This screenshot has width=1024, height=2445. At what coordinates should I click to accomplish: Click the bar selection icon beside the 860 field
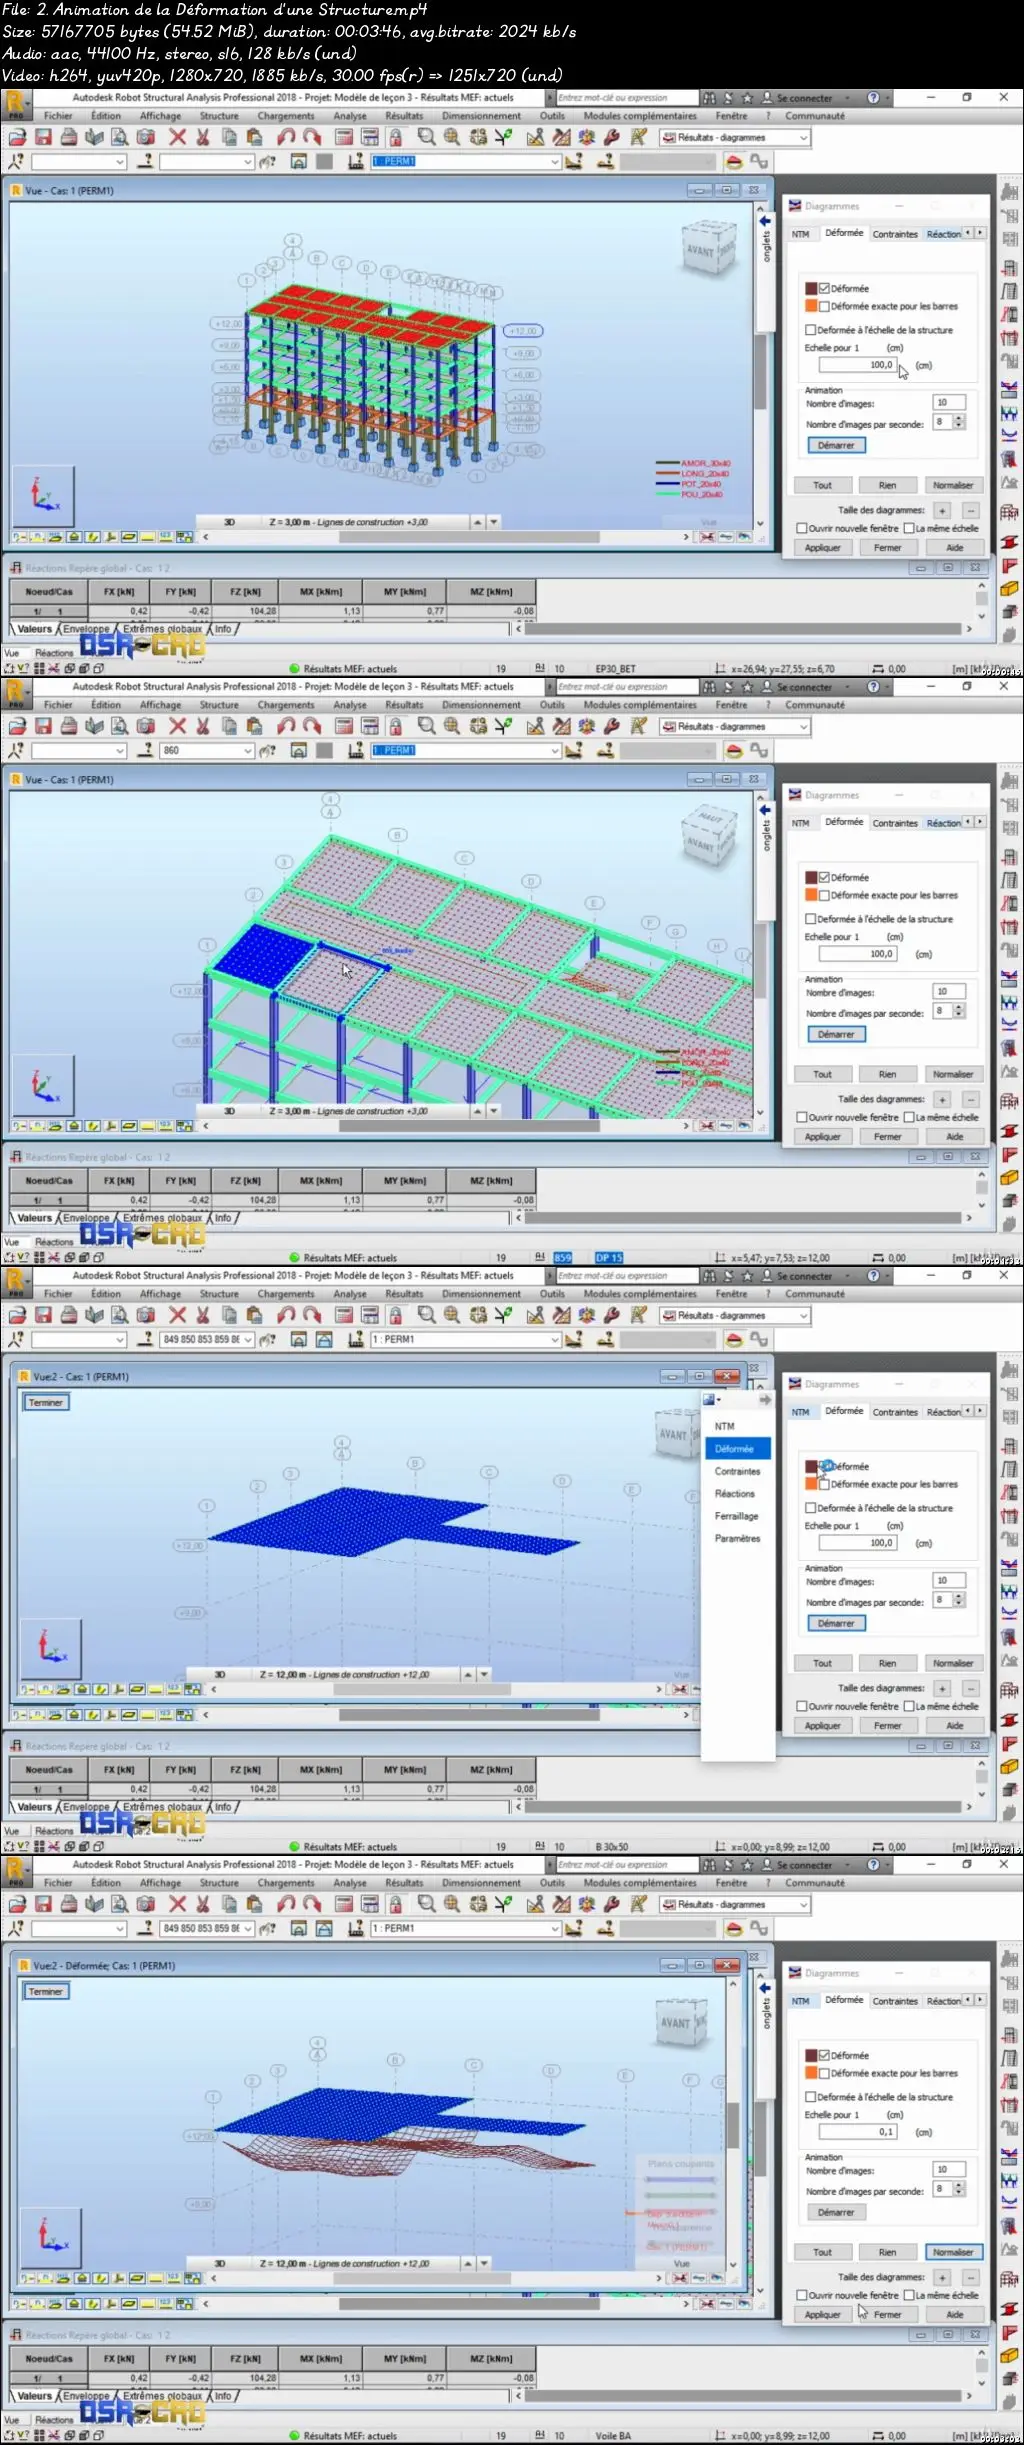point(146,750)
